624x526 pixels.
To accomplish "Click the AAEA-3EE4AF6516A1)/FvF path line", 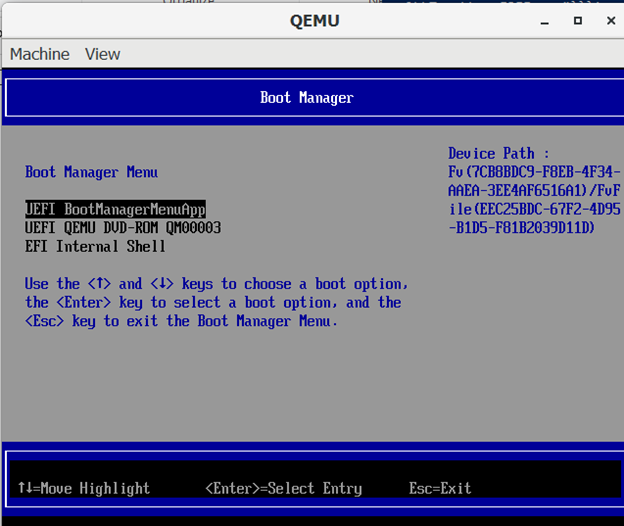I will coord(534,191).
